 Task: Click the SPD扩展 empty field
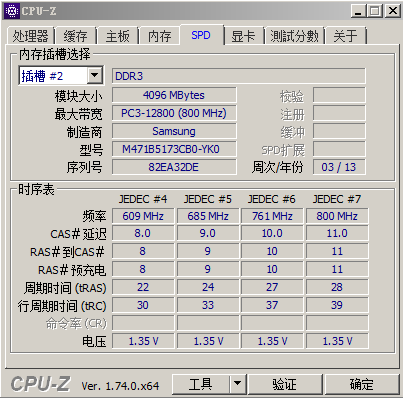(x=339, y=149)
